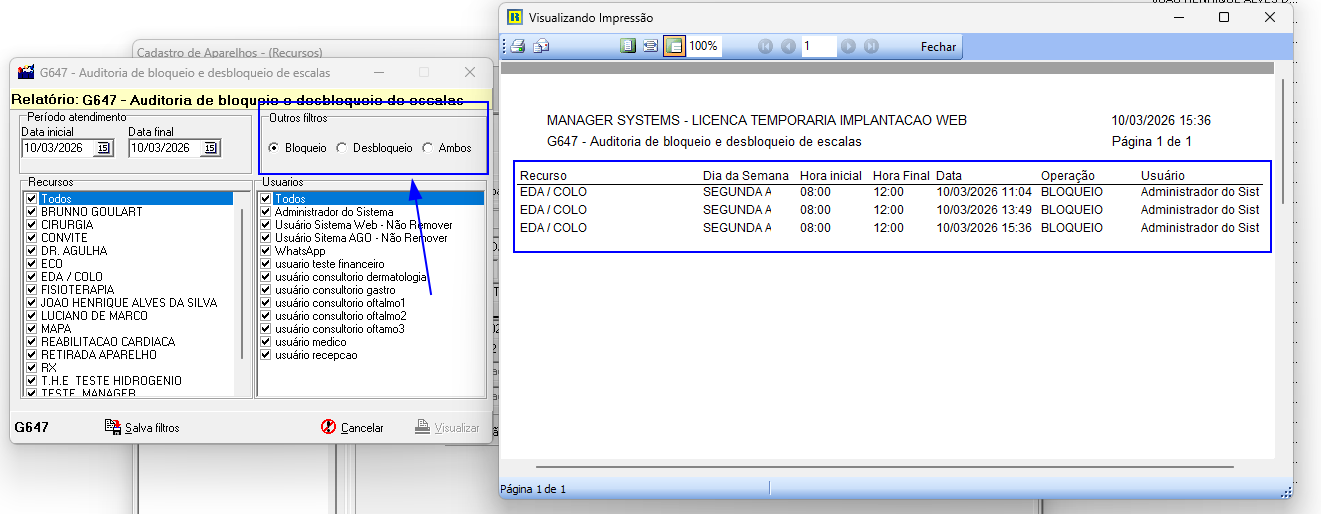The width and height of the screenshot is (1321, 514).
Task: Click the fit page width icon
Action: point(650,46)
